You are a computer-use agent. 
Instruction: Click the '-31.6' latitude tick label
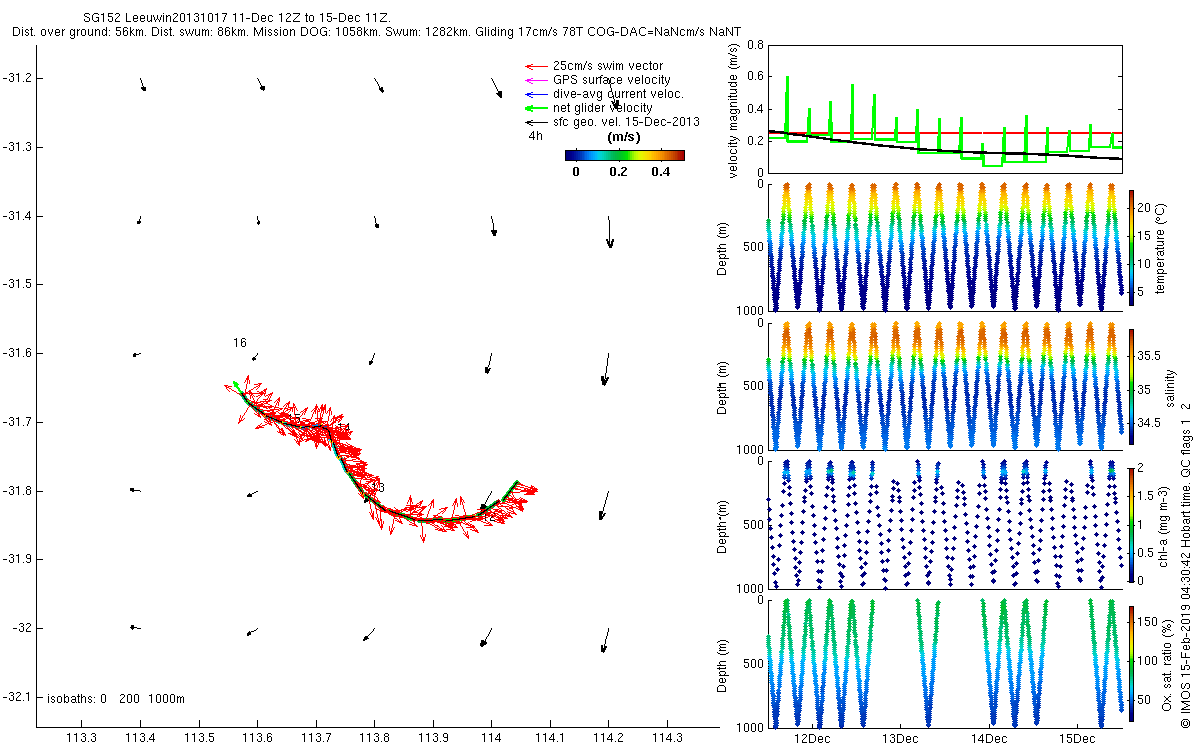18,353
